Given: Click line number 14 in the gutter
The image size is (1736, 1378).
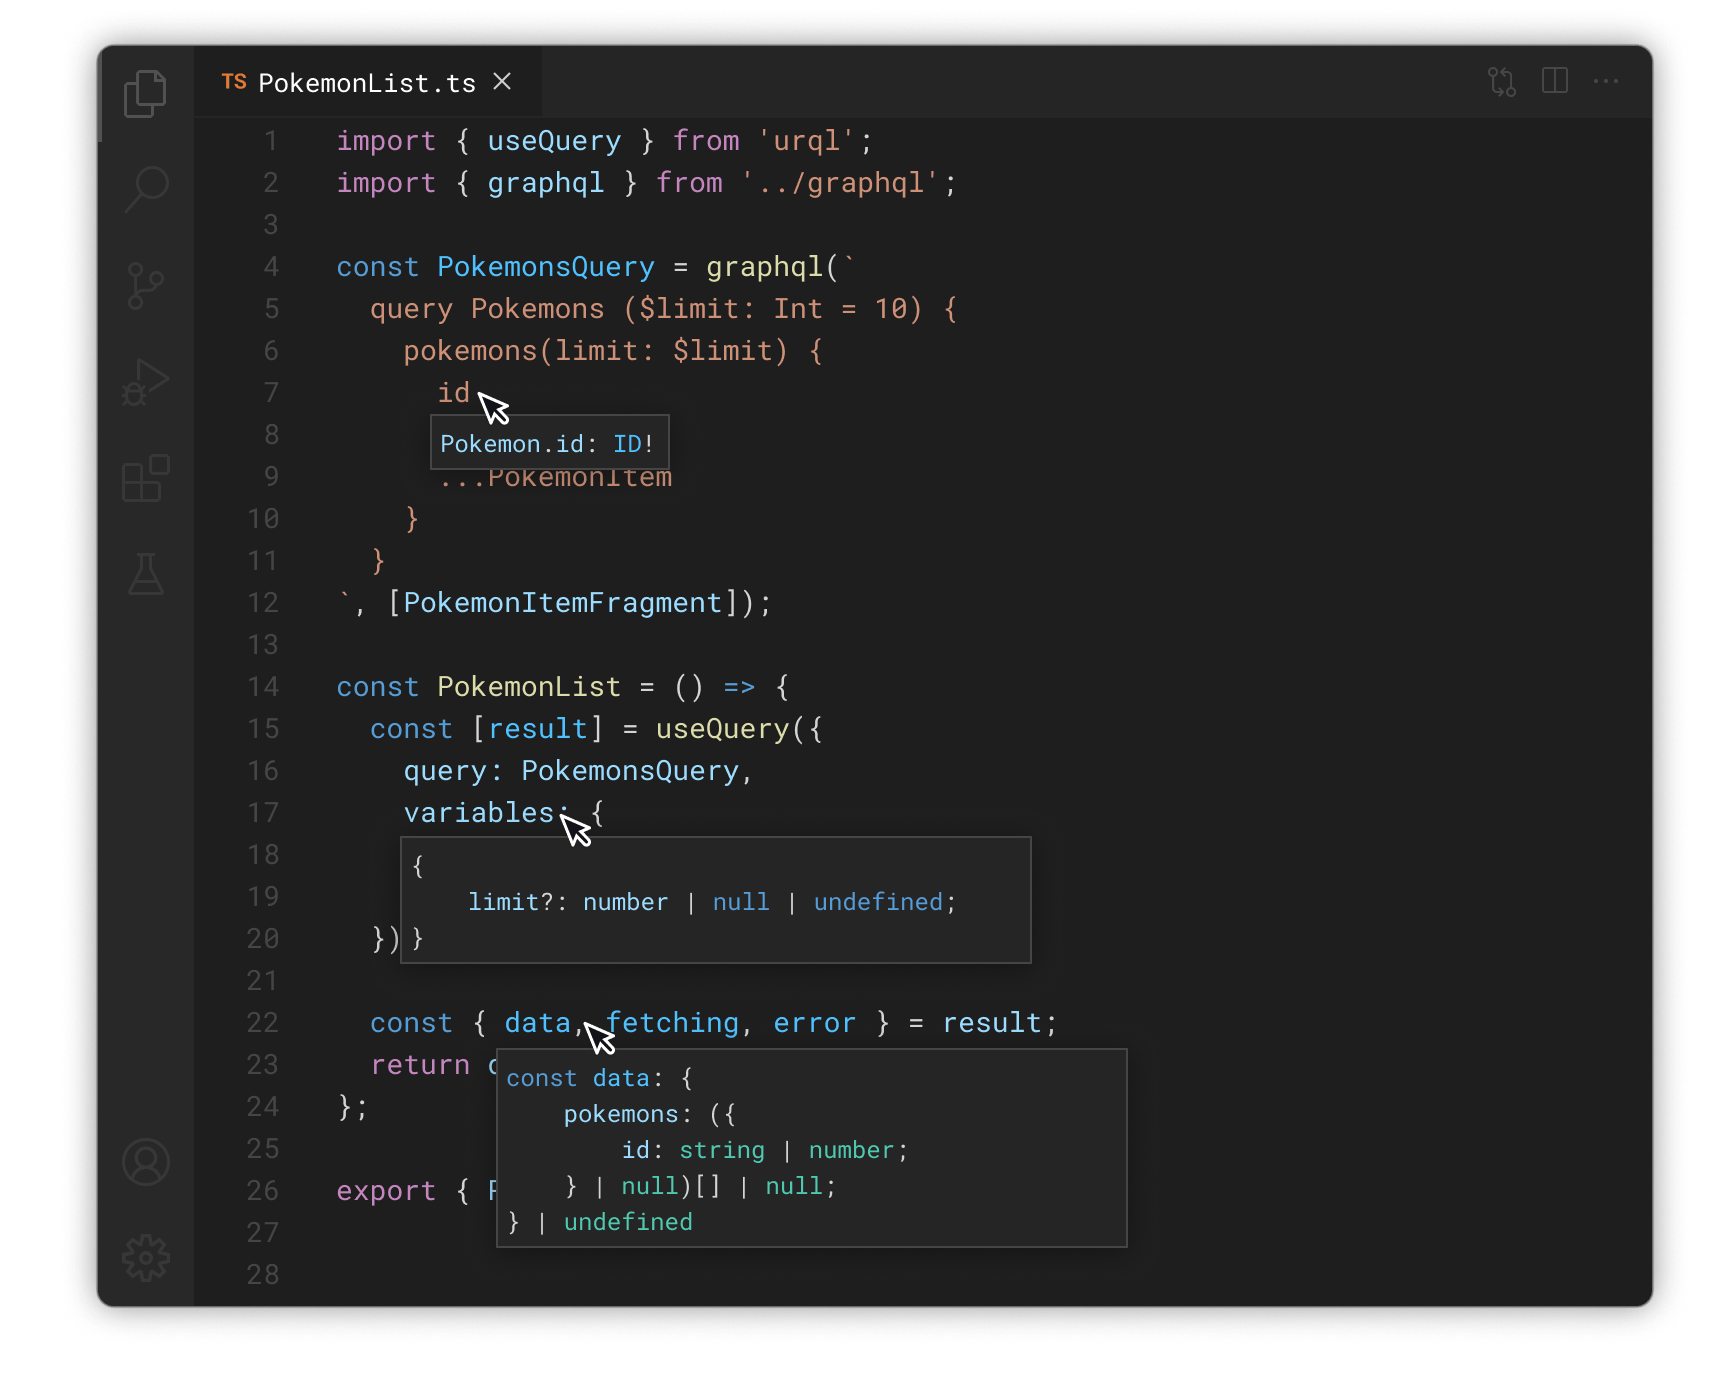Looking at the screenshot, I should point(263,687).
